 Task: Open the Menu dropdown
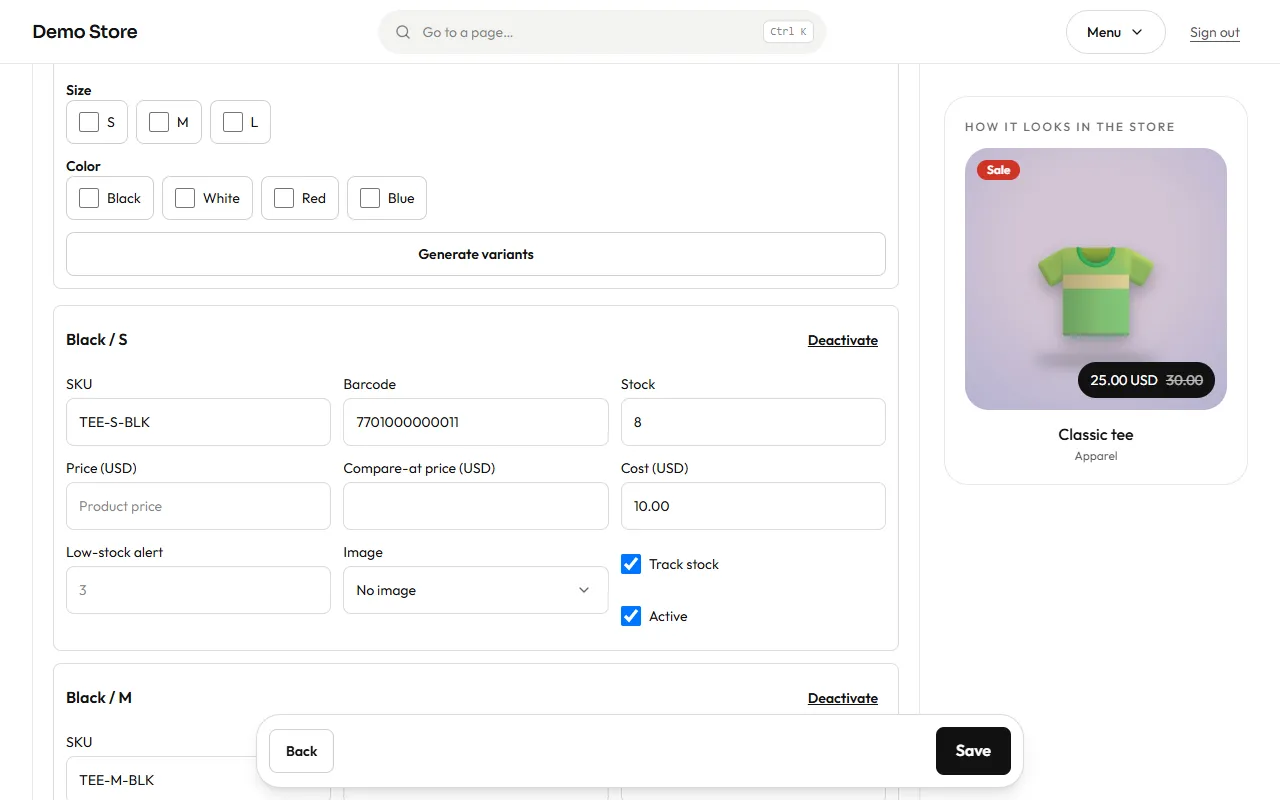tap(1115, 32)
